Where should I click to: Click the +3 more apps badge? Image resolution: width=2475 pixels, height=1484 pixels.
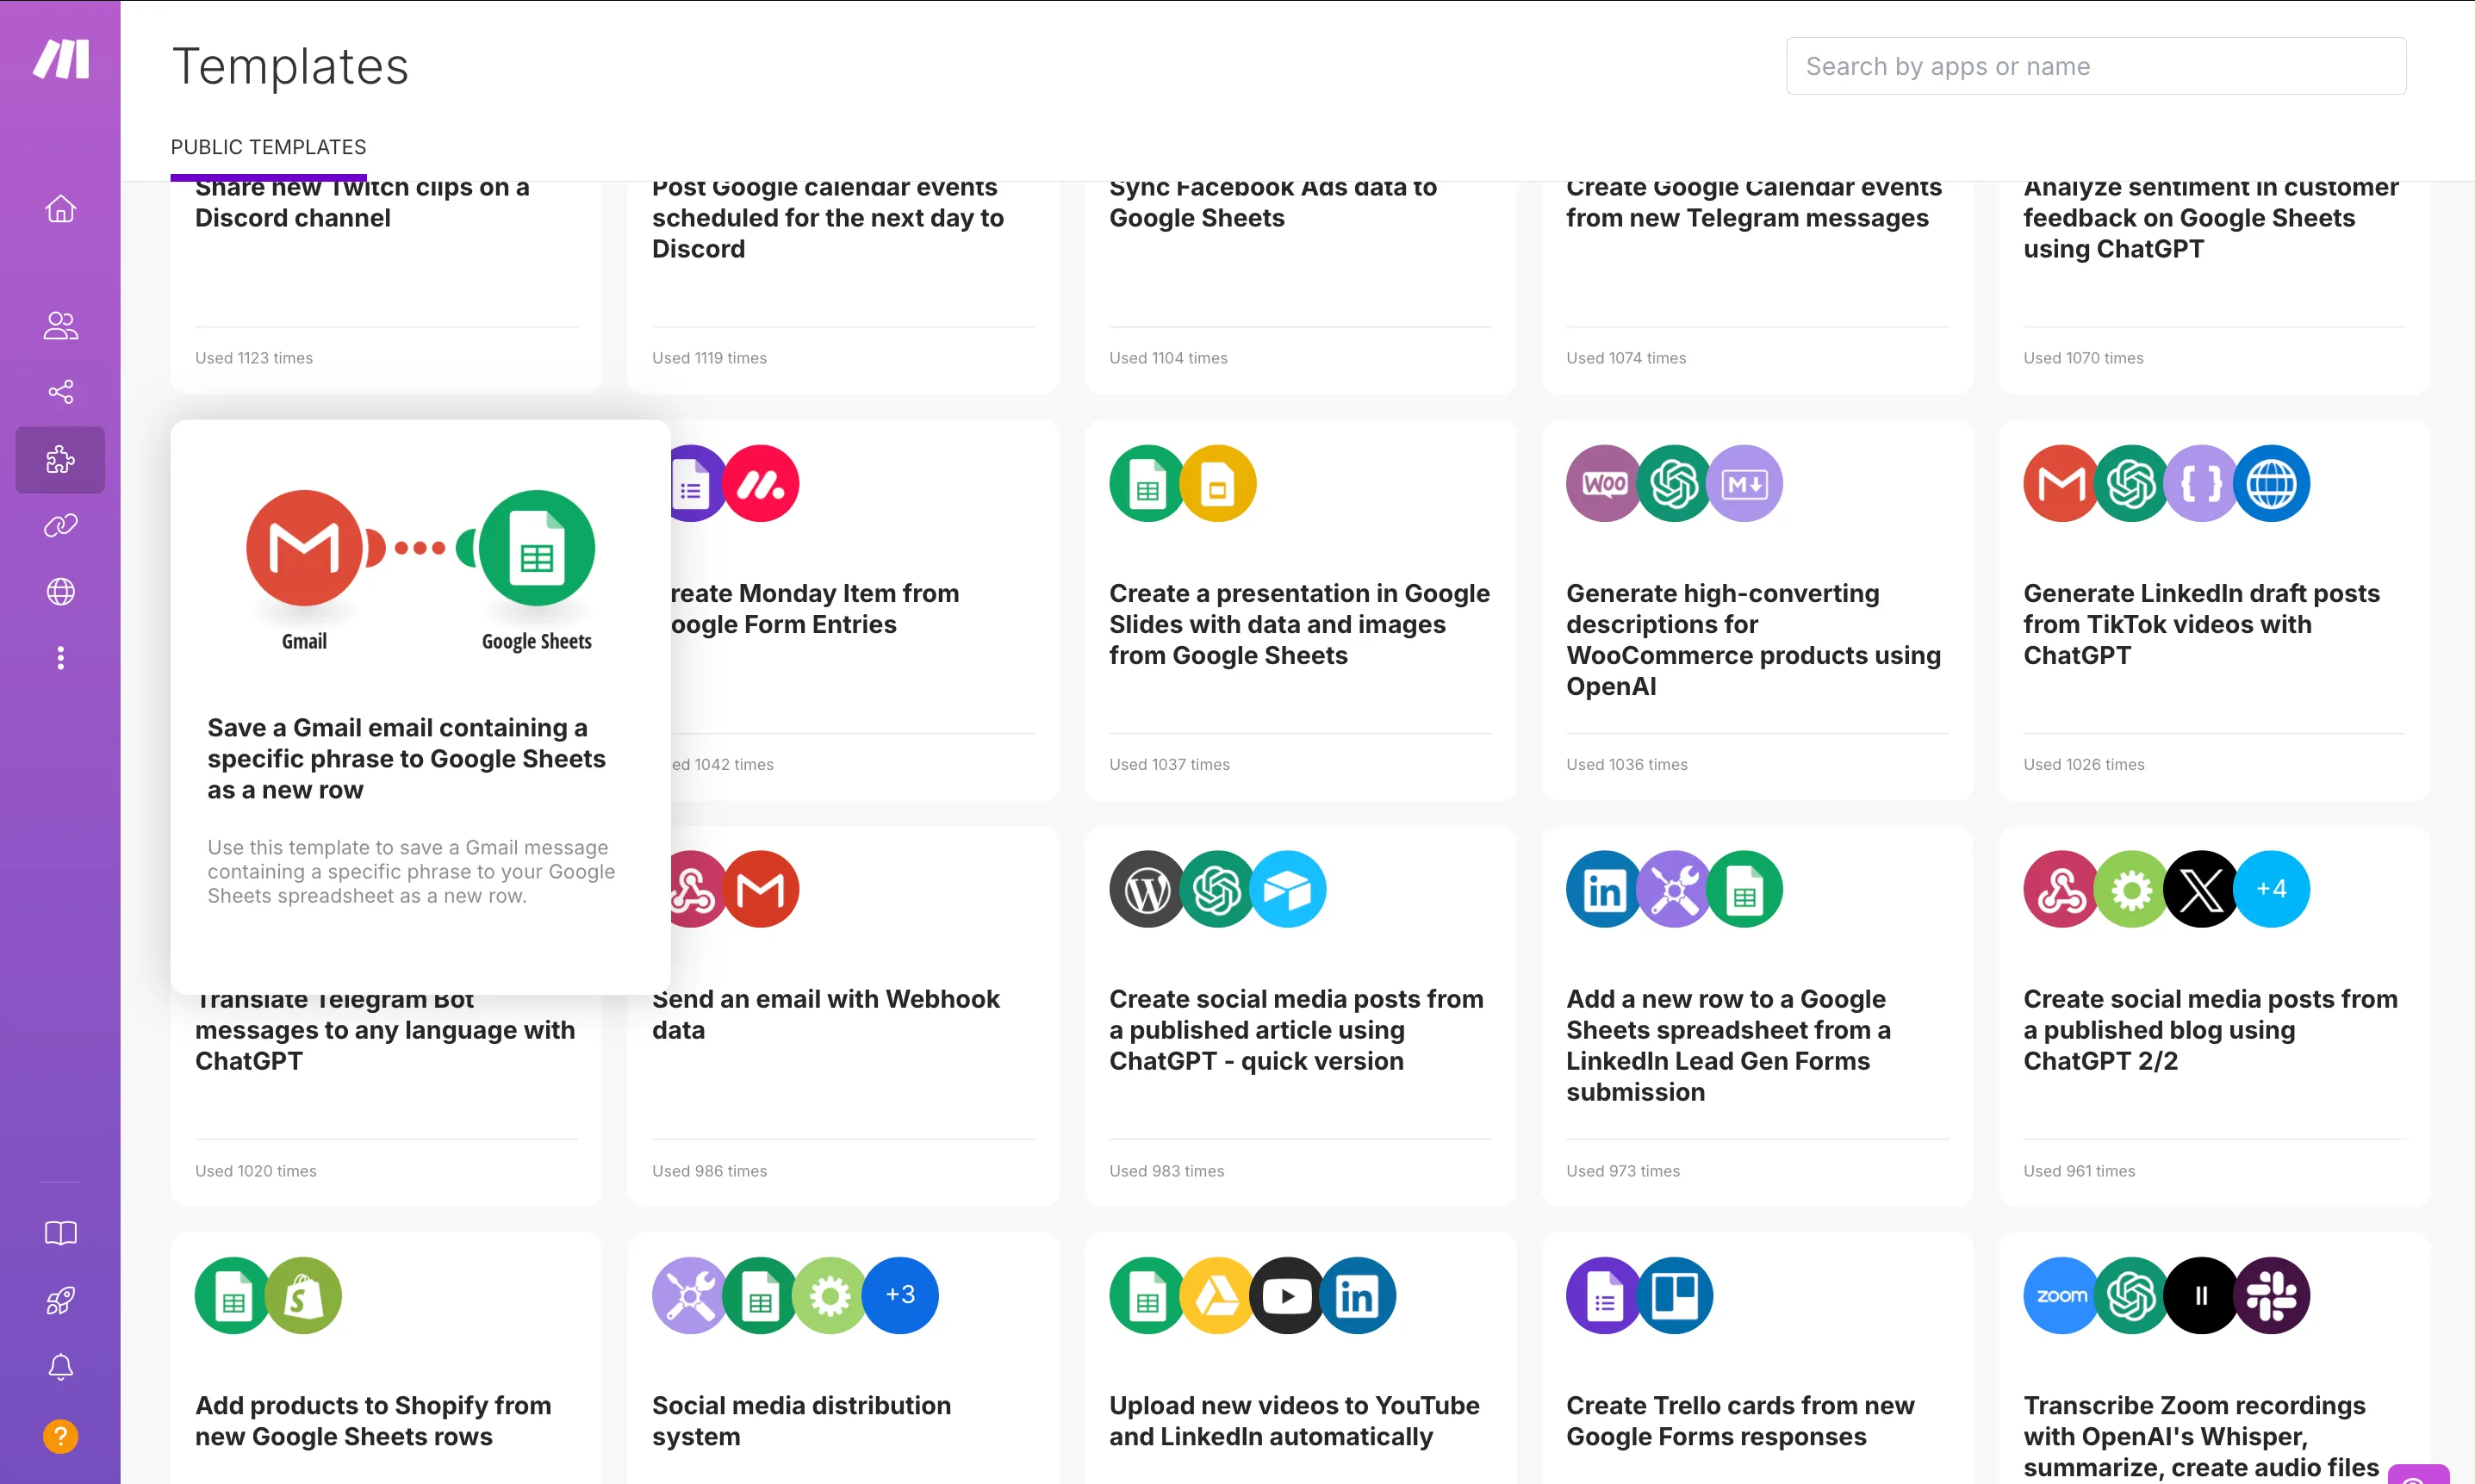(901, 1295)
